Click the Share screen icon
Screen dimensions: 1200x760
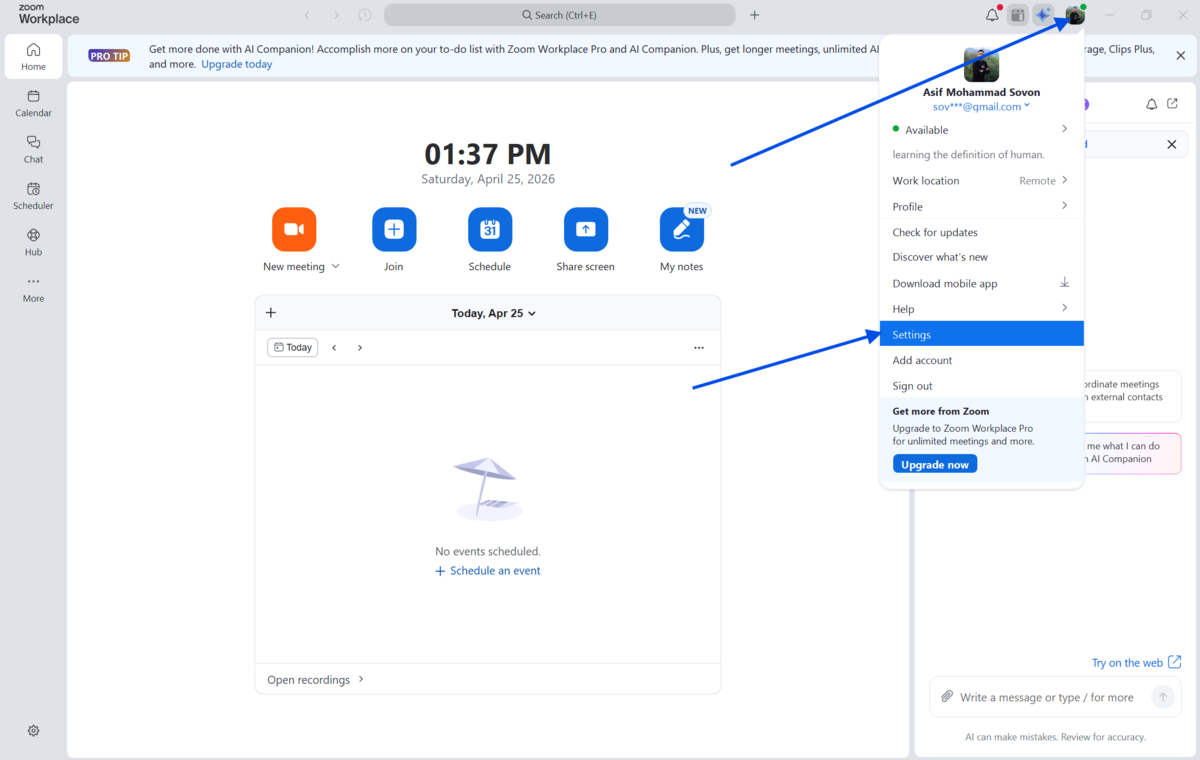[586, 230]
